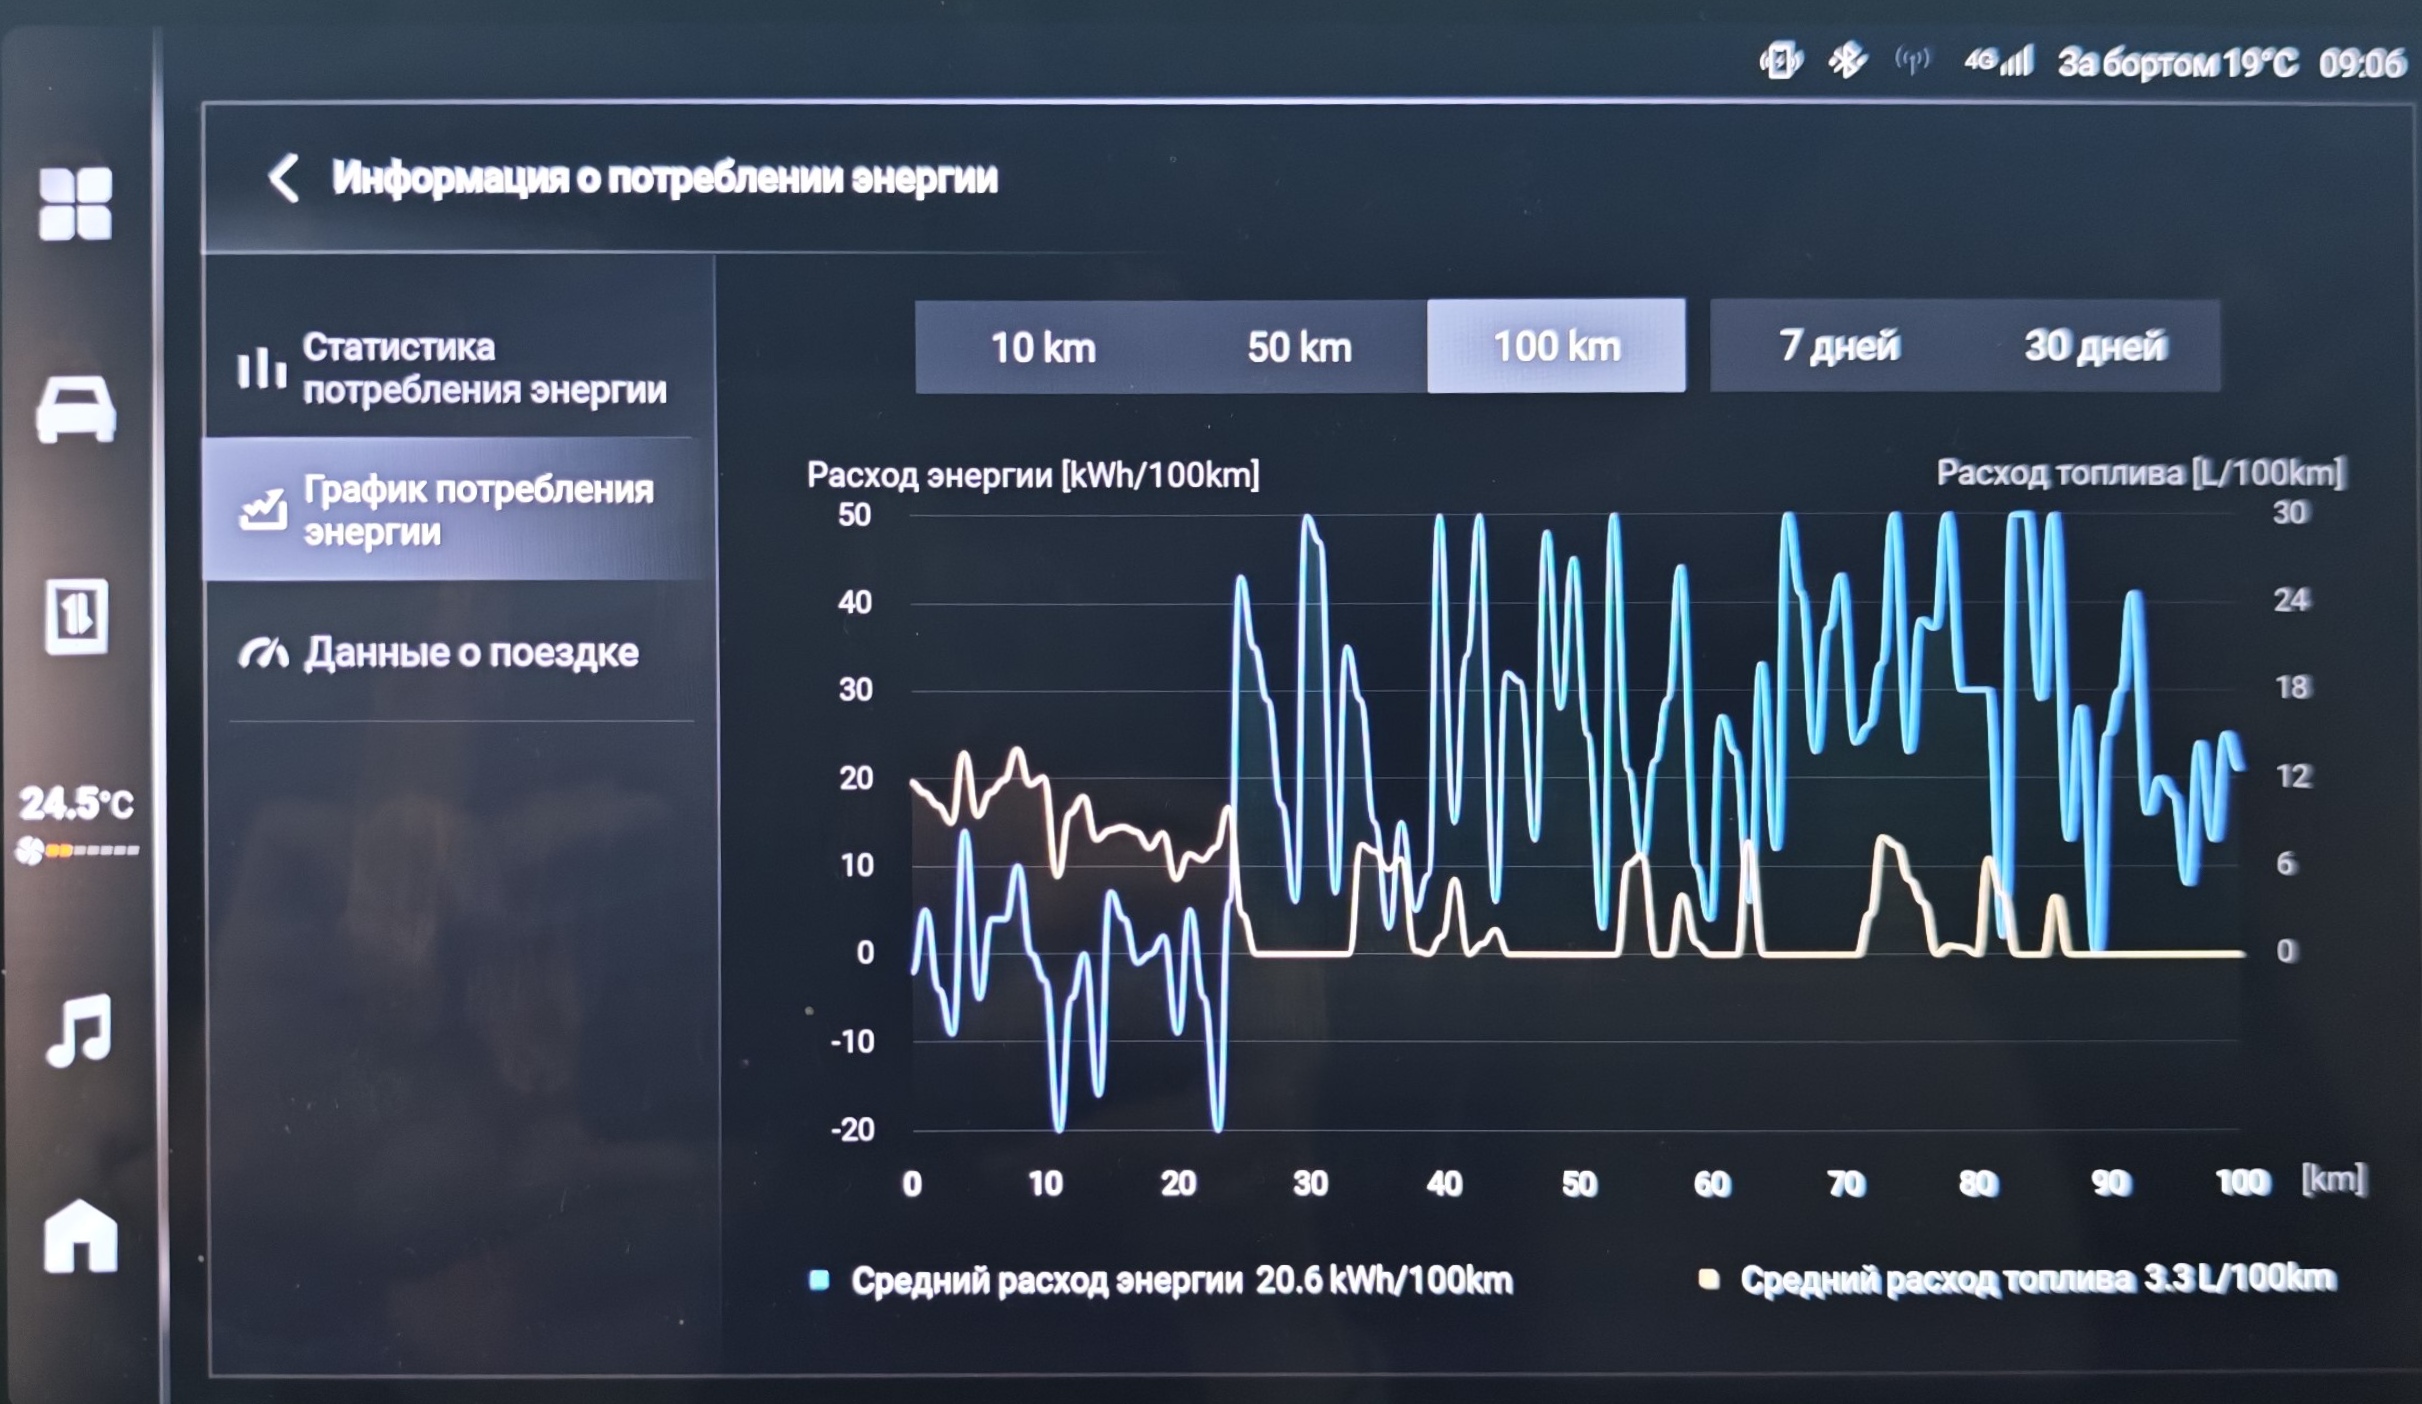Select the 100 km range tab
The height and width of the screenshot is (1404, 2422).
(1556, 346)
